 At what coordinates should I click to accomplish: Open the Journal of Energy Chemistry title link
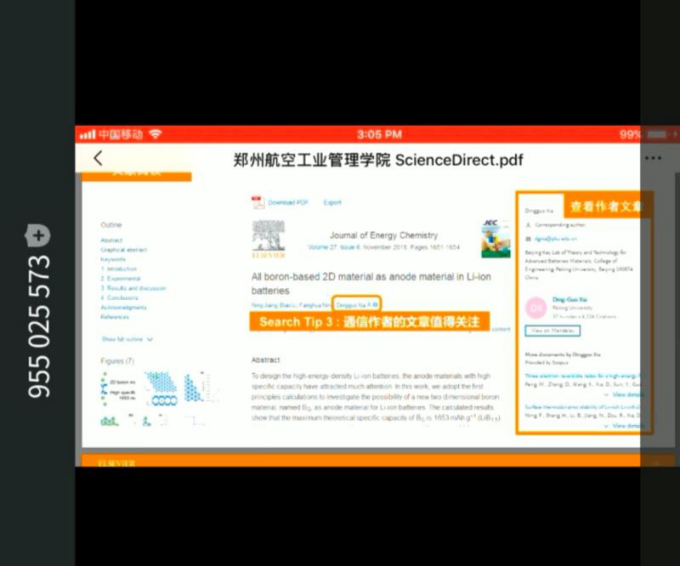tap(383, 235)
